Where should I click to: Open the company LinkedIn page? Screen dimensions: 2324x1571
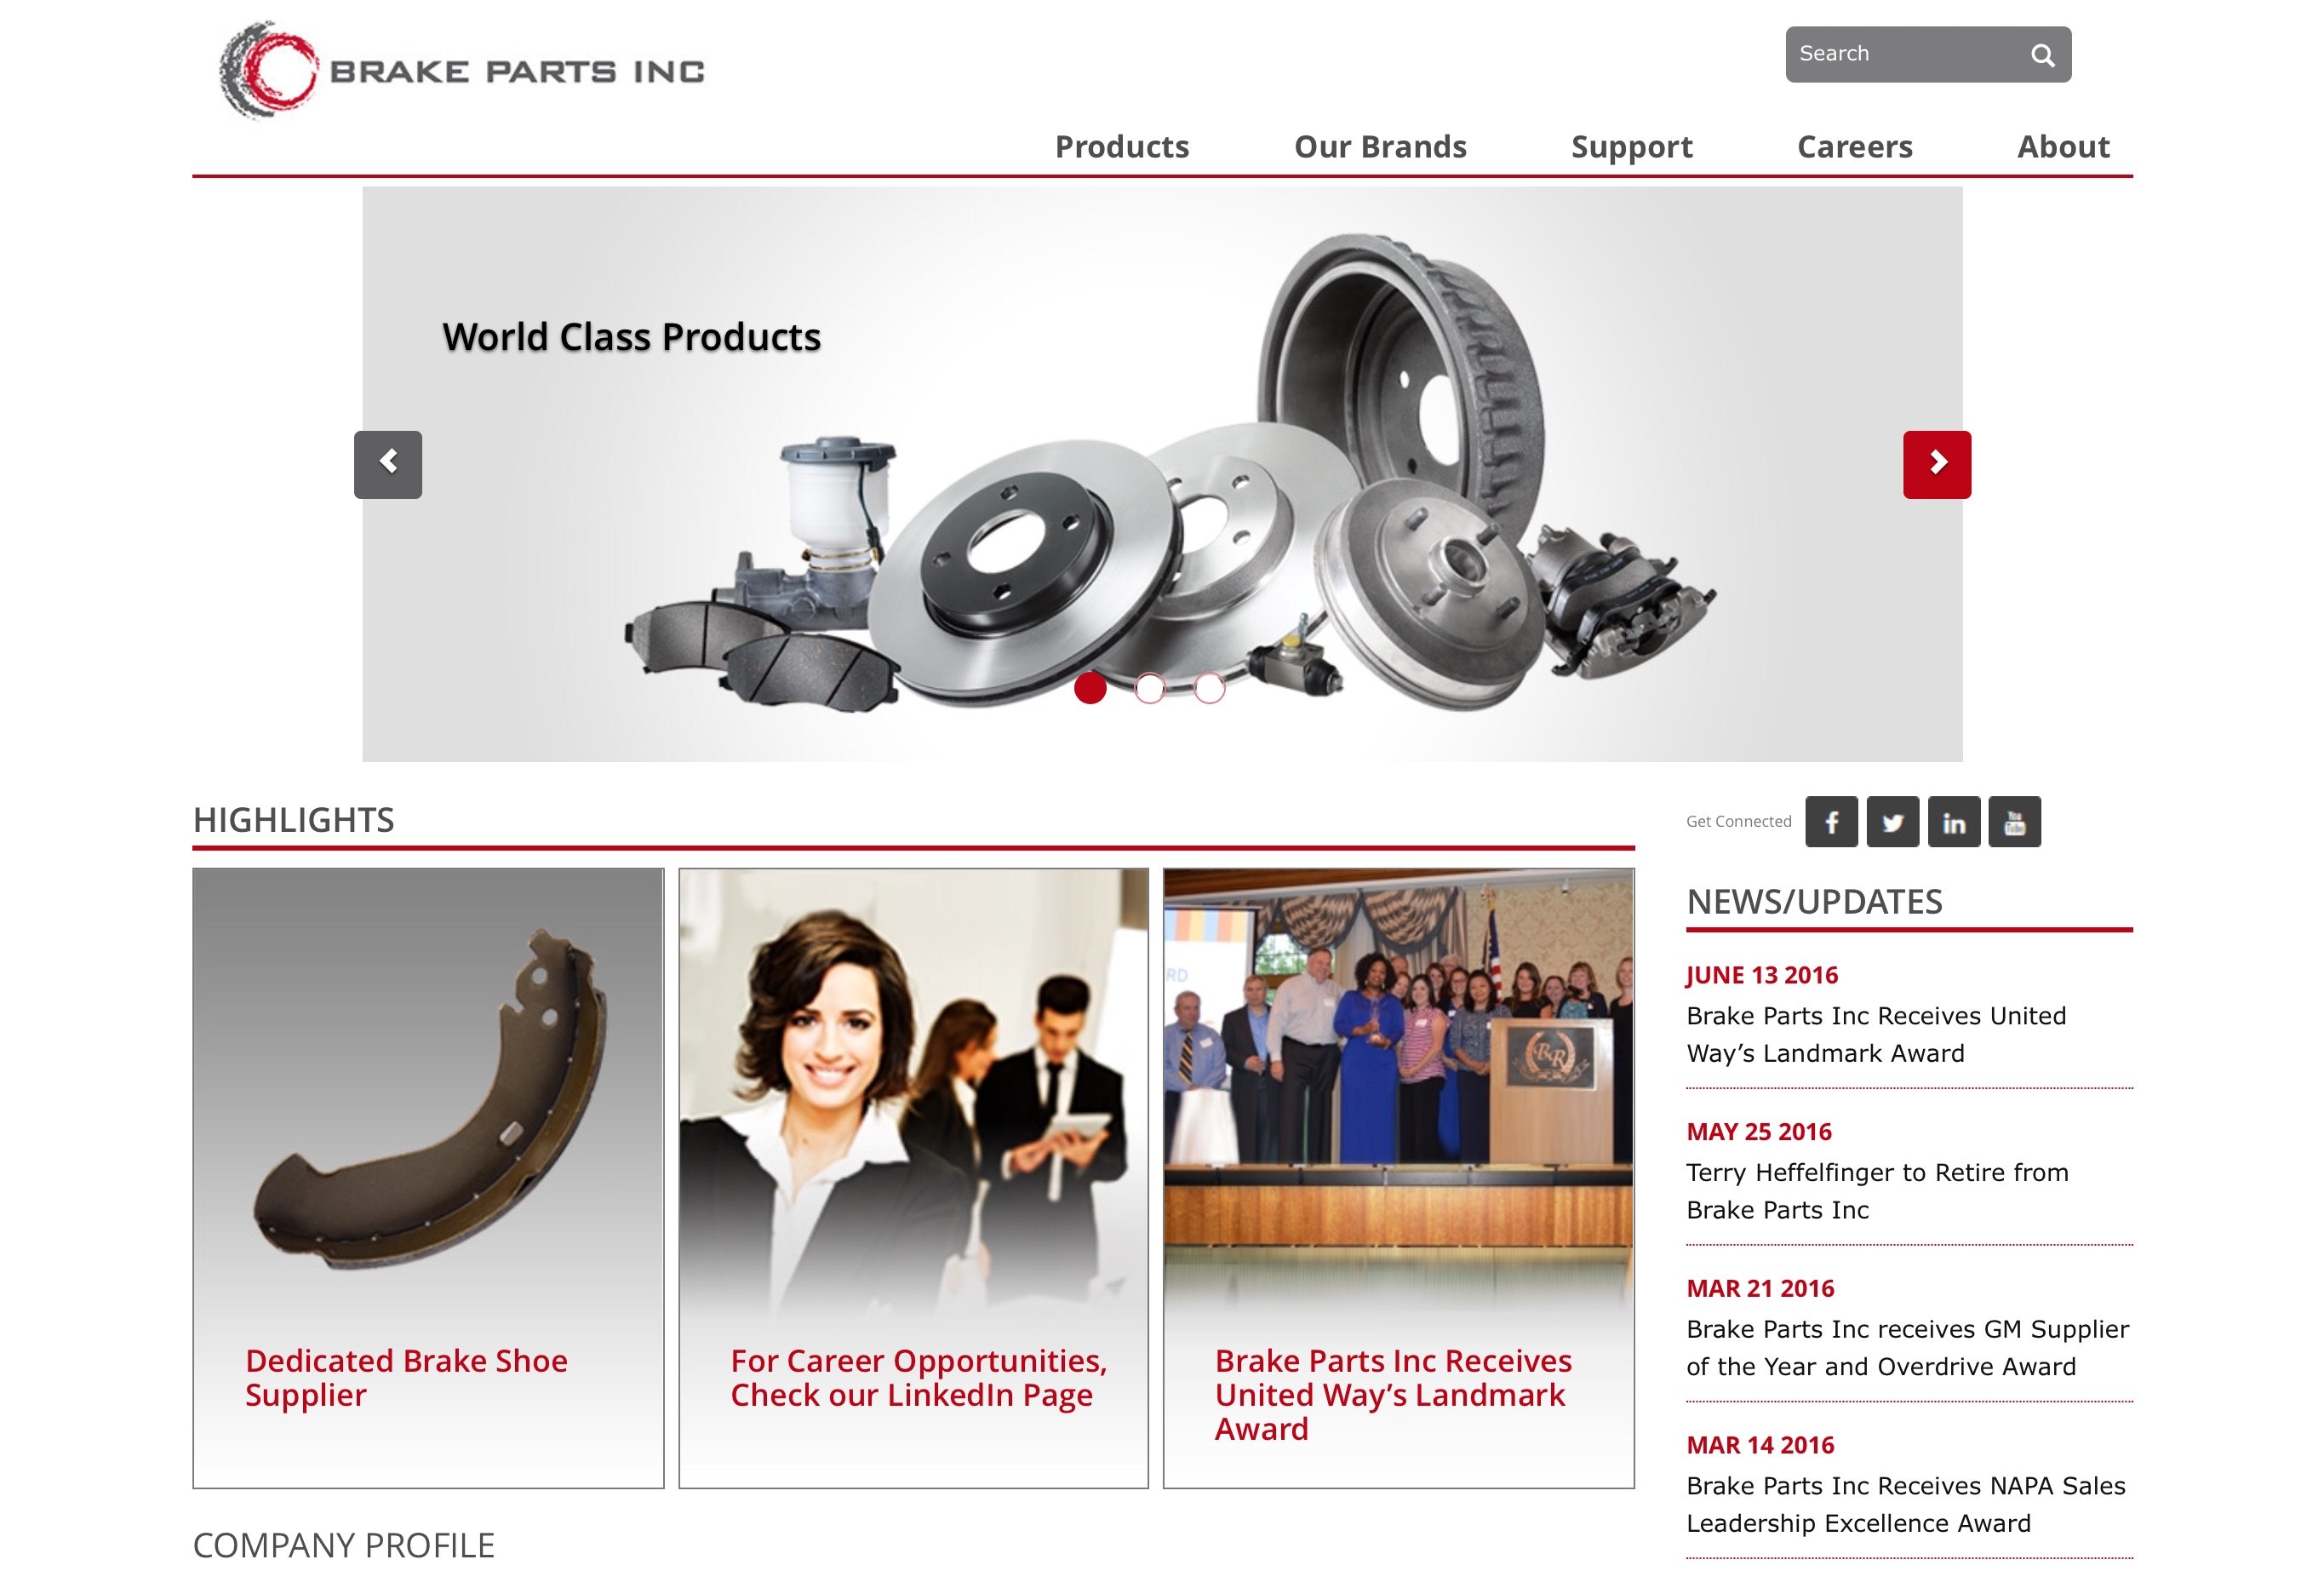pos(1955,822)
